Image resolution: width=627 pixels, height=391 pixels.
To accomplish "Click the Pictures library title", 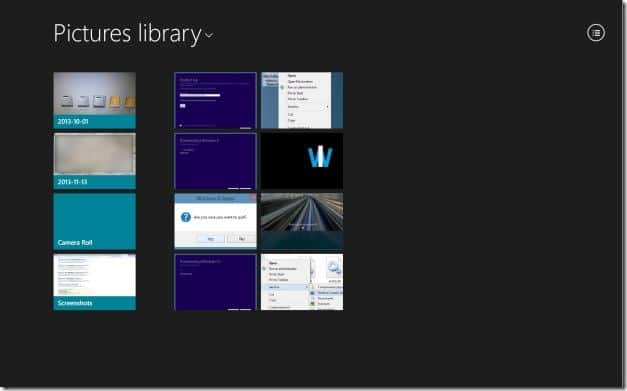I will (x=128, y=34).
